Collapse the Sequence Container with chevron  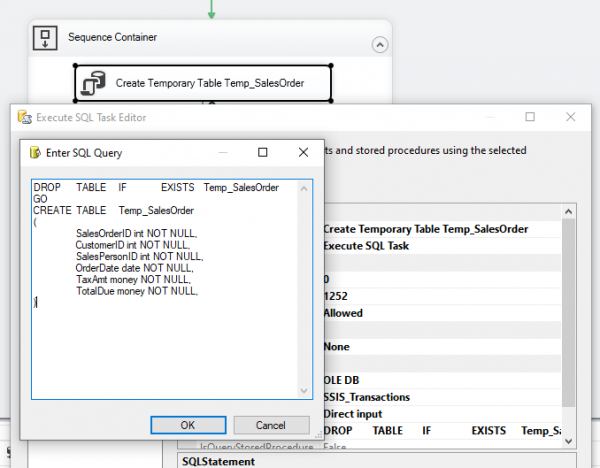(x=378, y=44)
